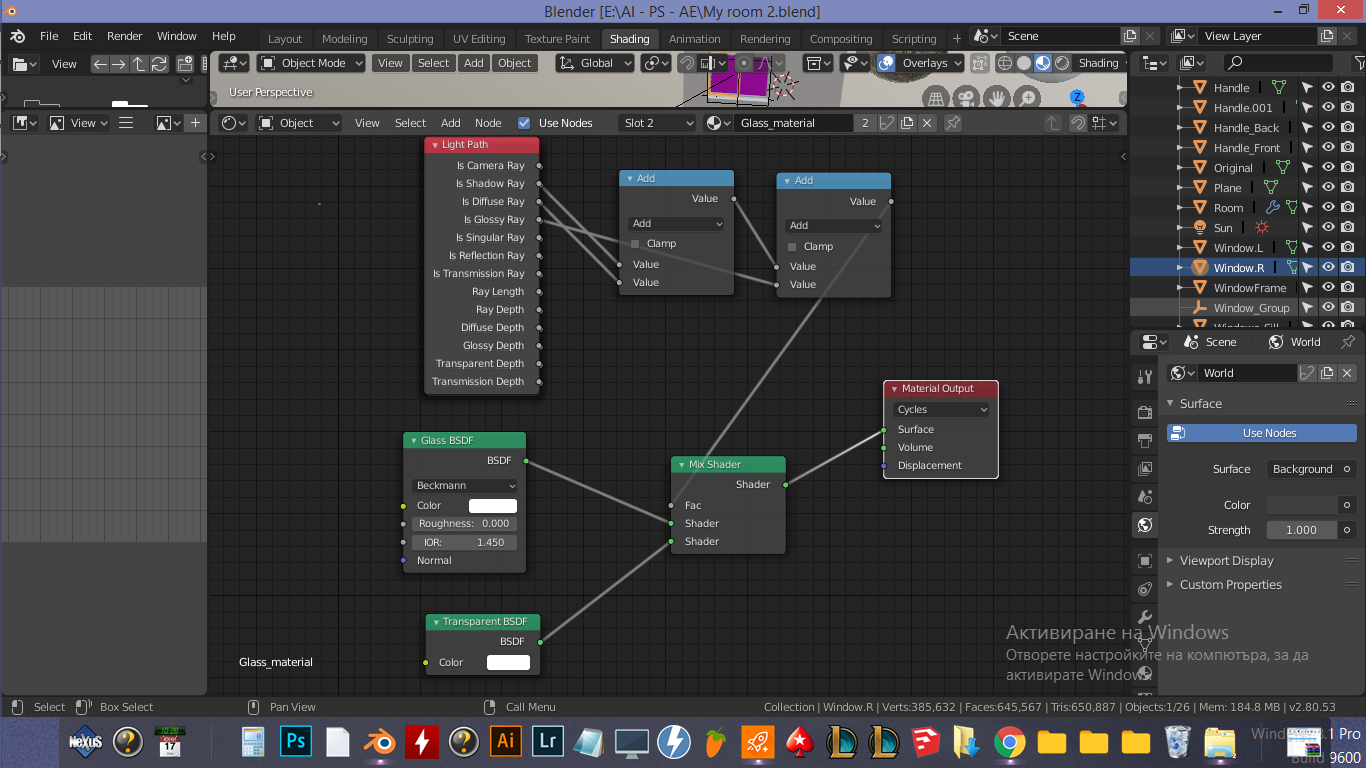This screenshot has height=768, width=1366.
Task: Open the World properties tab
Action: [x=1145, y=524]
